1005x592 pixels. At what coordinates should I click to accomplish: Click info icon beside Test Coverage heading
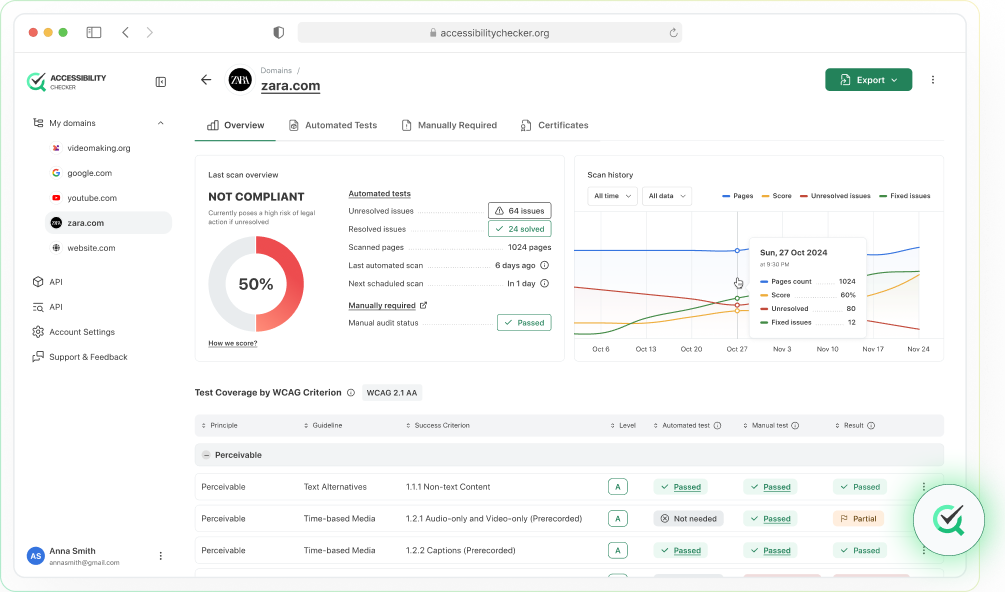pyautogui.click(x=351, y=393)
